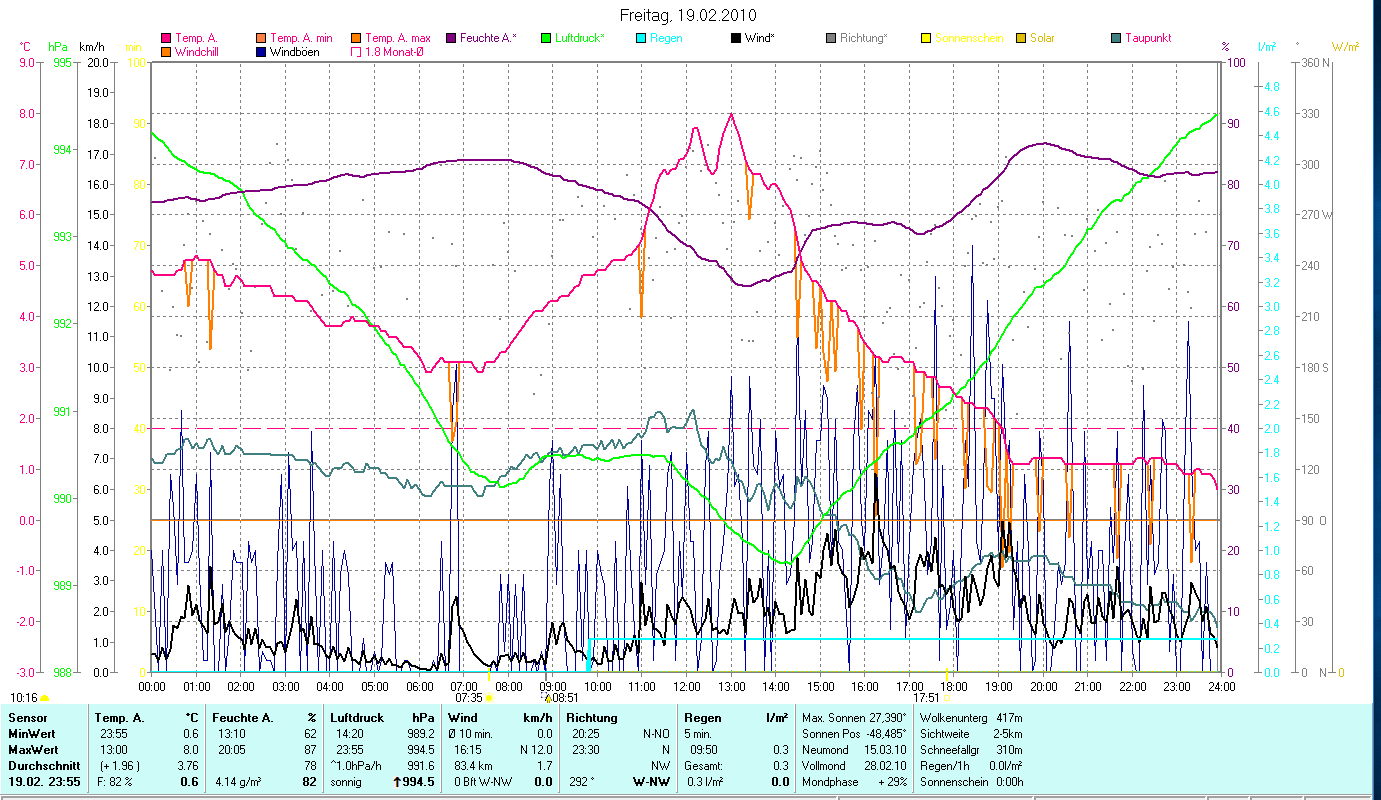The image size is (1381, 800).
Task: Toggle the 1.8 Monat-Ø hollow box
Action: [x=357, y=51]
